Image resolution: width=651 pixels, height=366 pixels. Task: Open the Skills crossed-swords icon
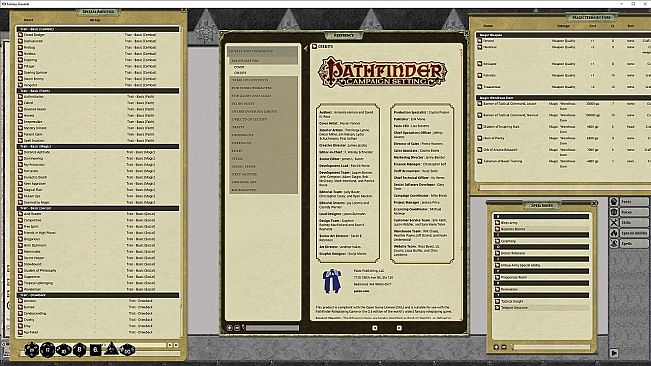point(614,222)
